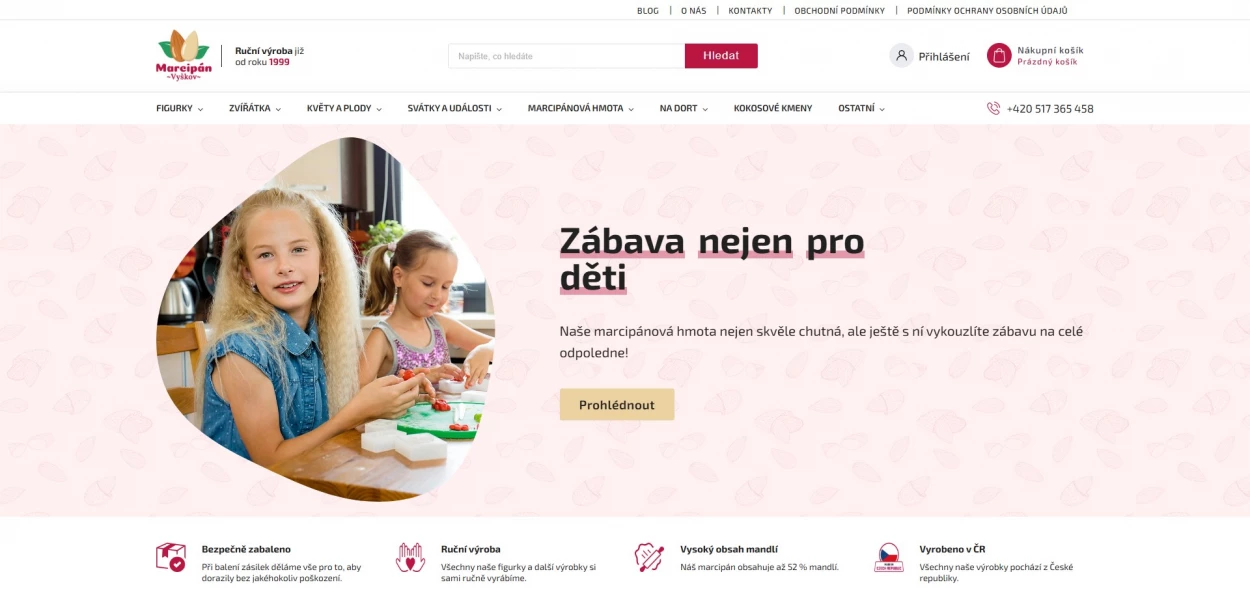Open the Kontakty link
The width and height of the screenshot is (1250, 600).
pos(750,11)
